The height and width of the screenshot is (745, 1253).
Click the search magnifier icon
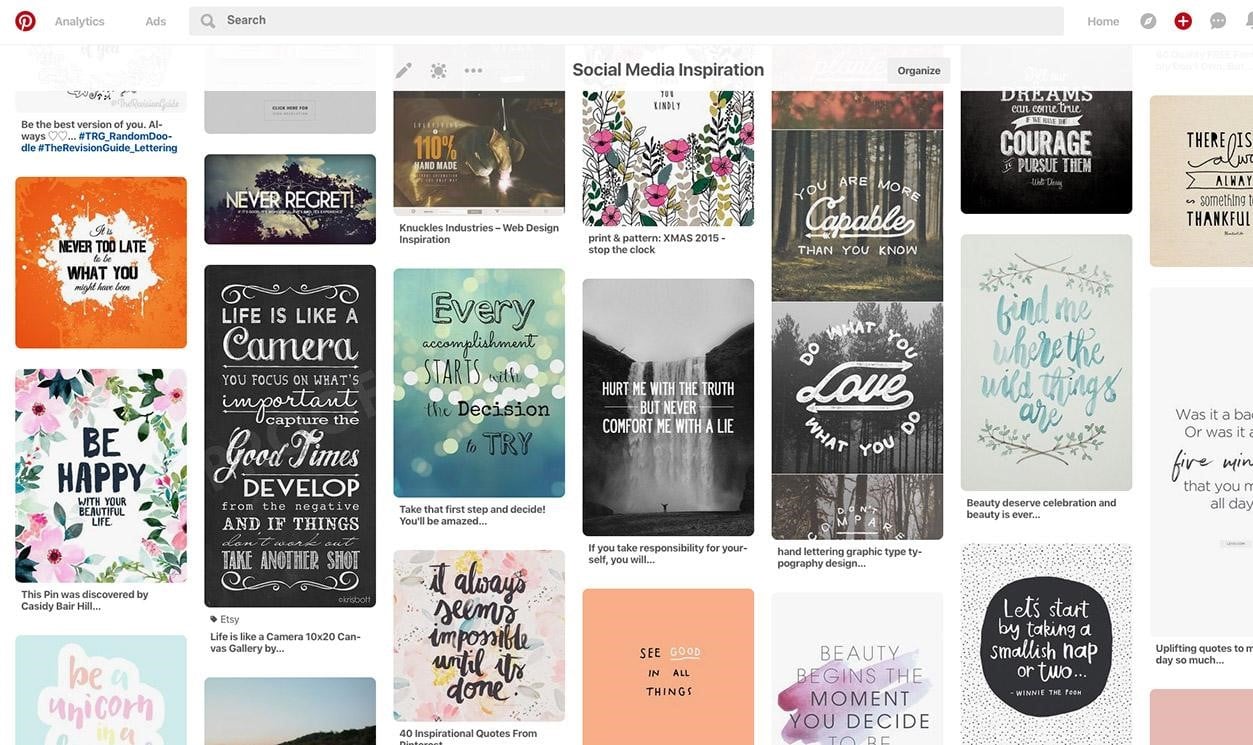click(x=208, y=21)
